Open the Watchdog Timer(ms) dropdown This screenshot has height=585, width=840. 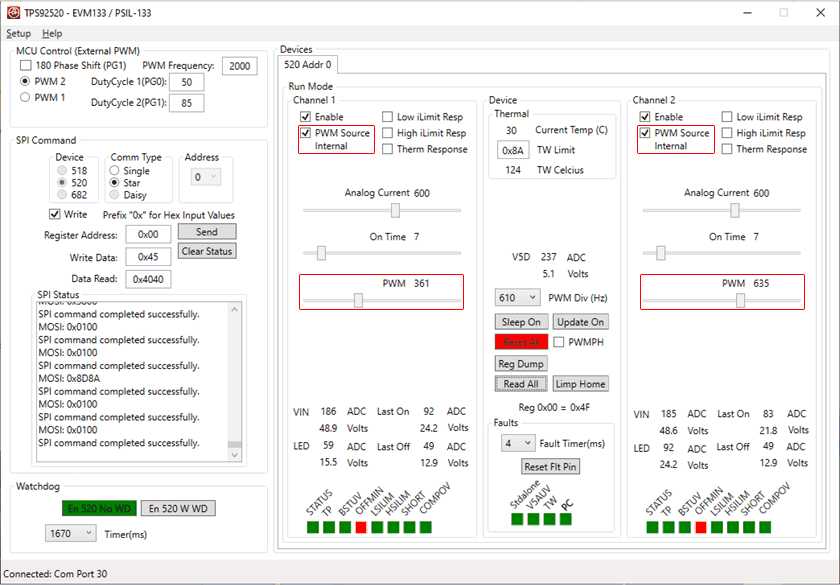88,534
